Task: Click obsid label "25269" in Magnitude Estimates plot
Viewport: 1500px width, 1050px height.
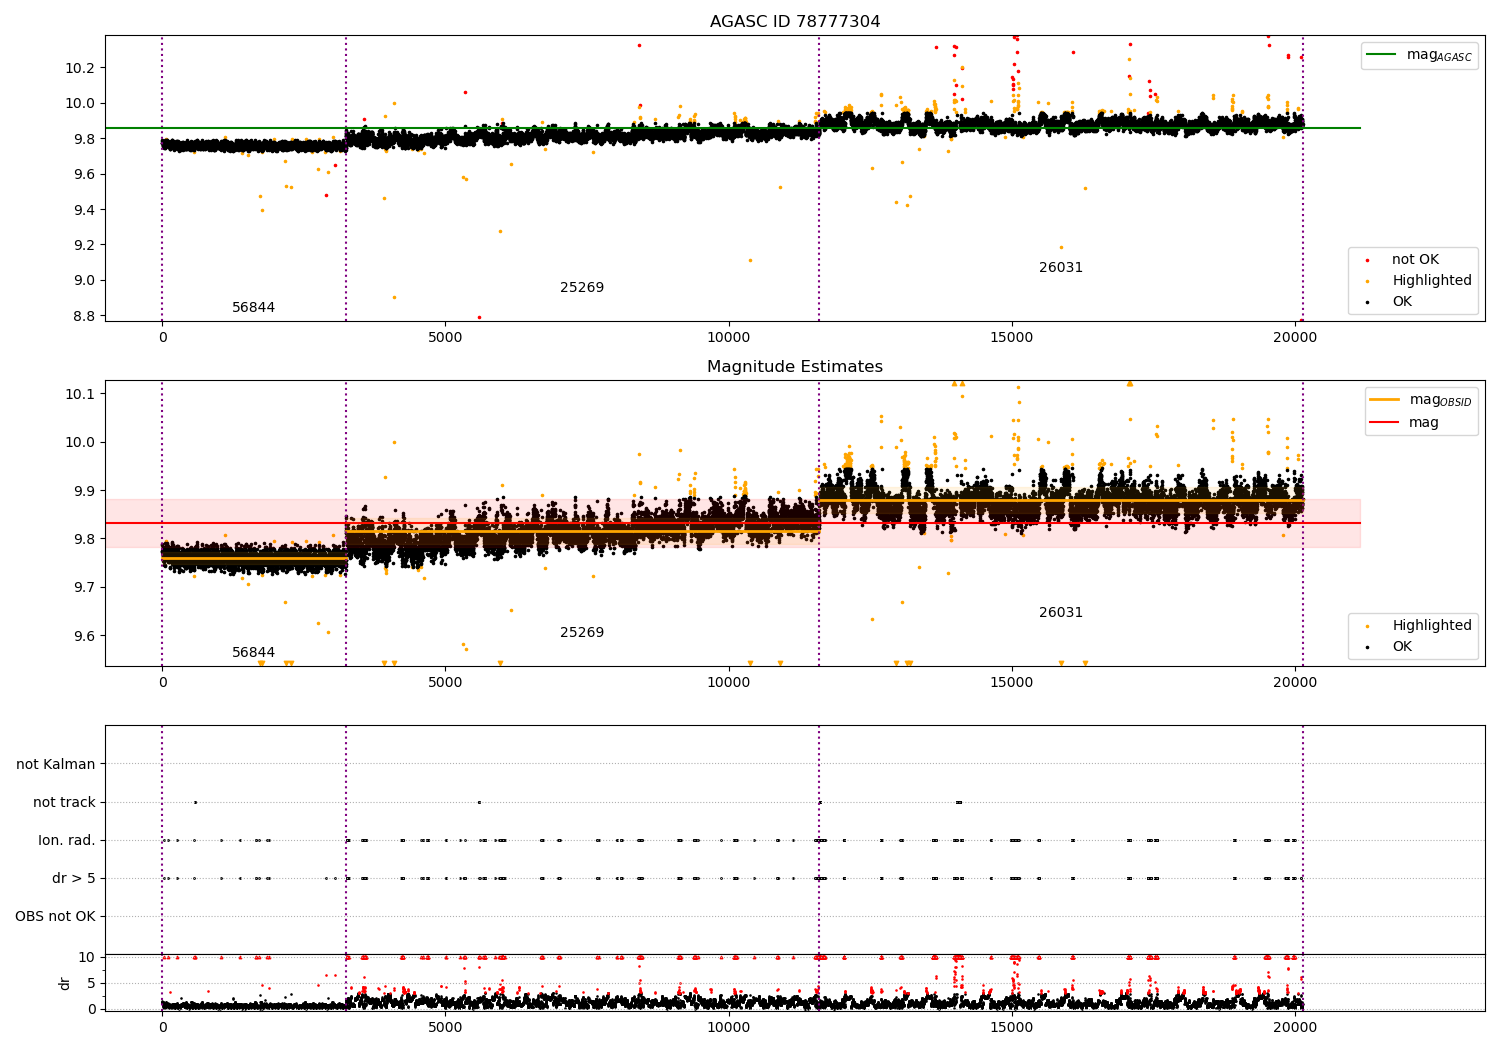Action: pyautogui.click(x=582, y=633)
